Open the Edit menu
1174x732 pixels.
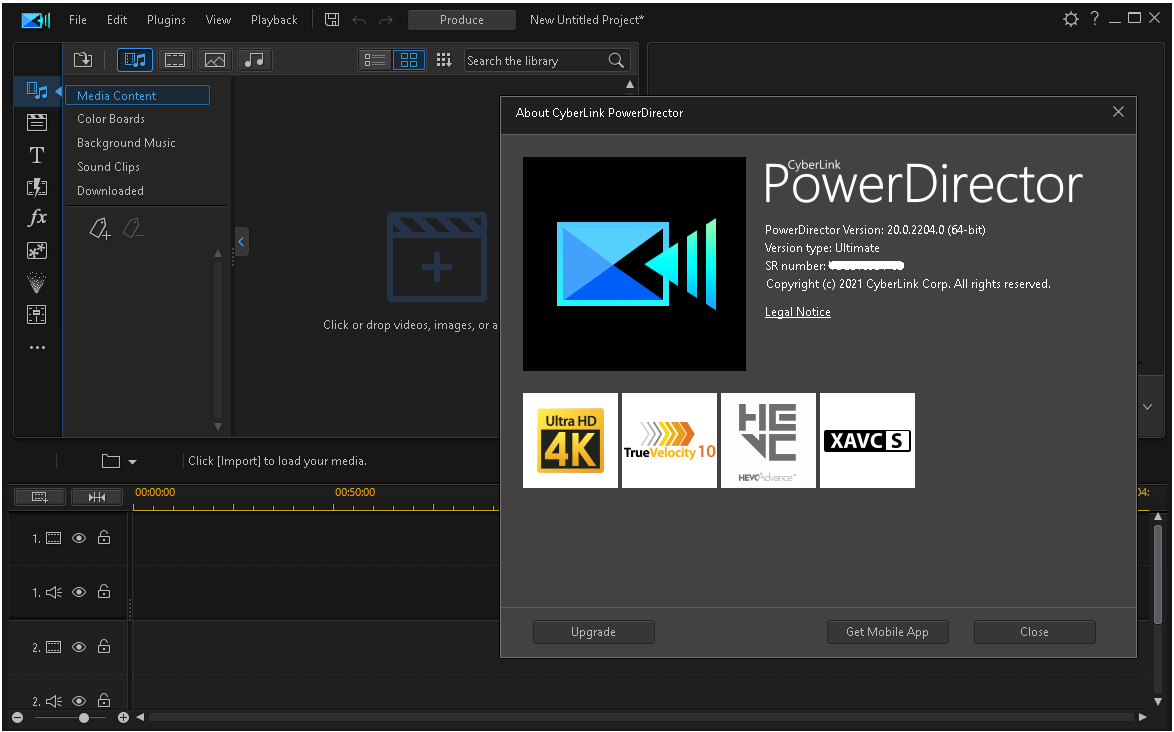coord(117,20)
